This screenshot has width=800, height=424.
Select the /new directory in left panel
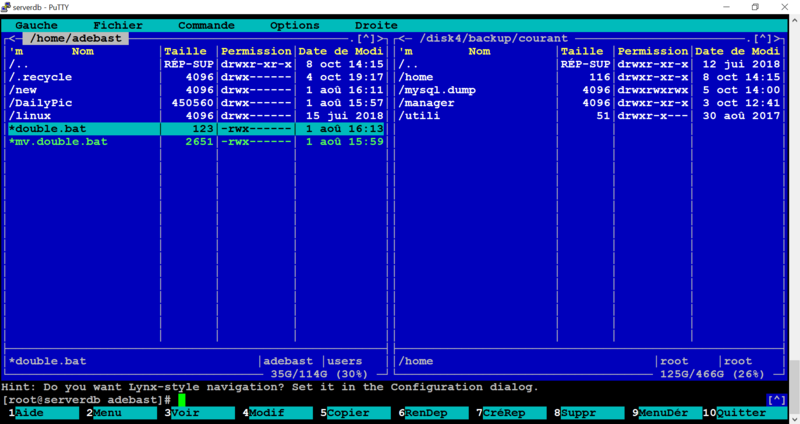click(x=196, y=90)
